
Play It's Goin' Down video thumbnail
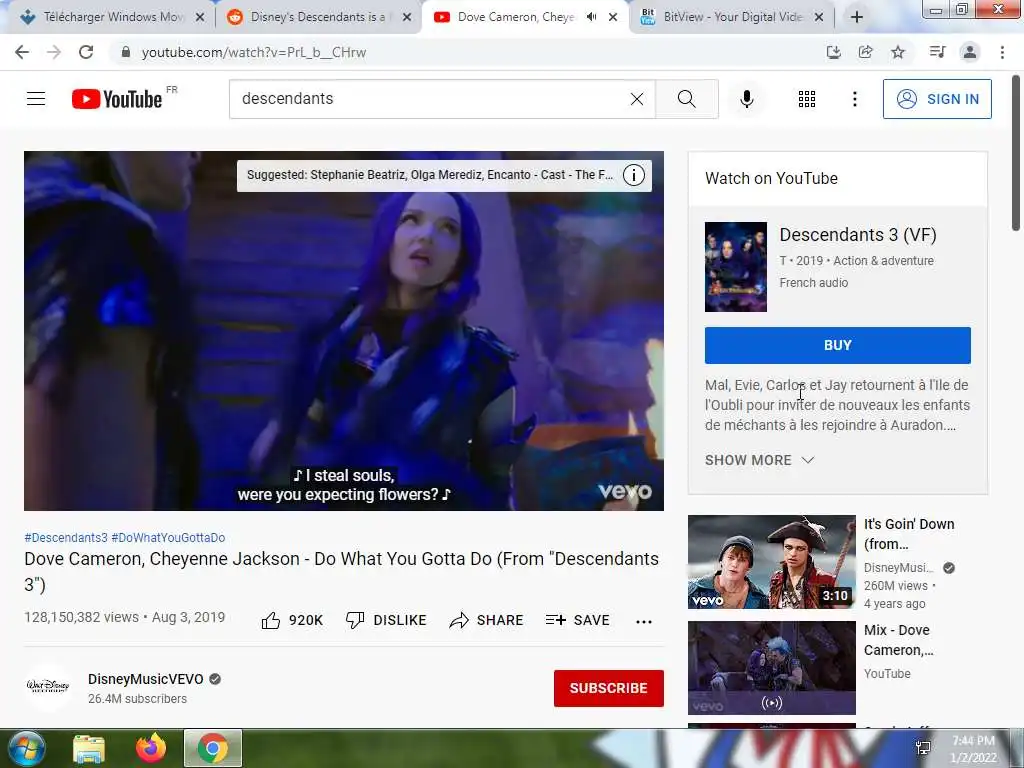(x=772, y=562)
